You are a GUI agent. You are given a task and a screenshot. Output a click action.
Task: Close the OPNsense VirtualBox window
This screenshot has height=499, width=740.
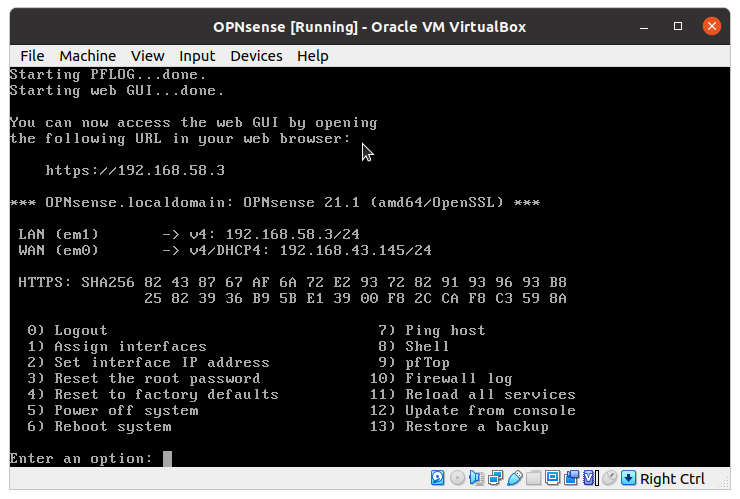712,26
